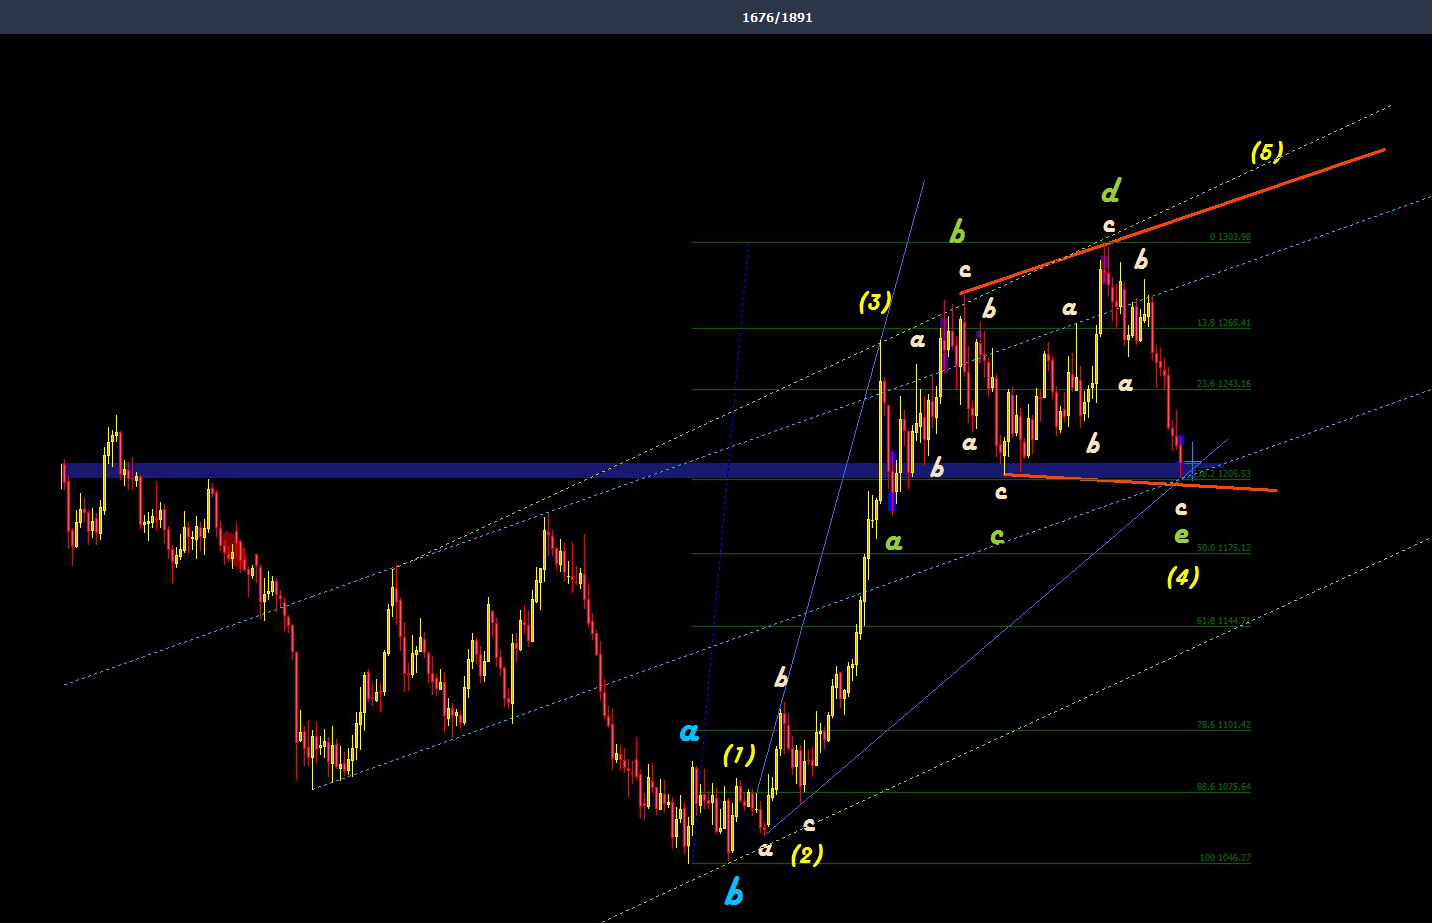
Task: Select the upper orange triangle trendline
Action: point(1172,221)
